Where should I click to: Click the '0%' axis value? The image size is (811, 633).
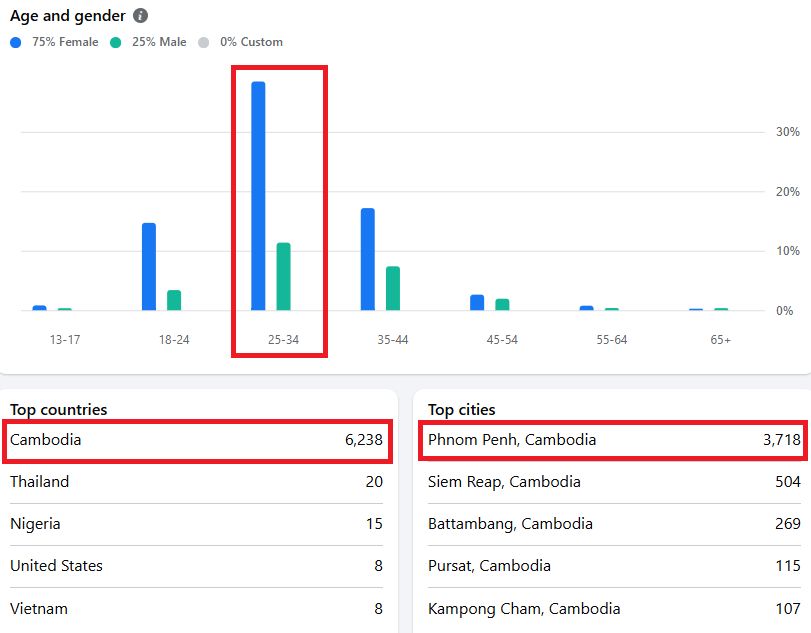pos(785,311)
